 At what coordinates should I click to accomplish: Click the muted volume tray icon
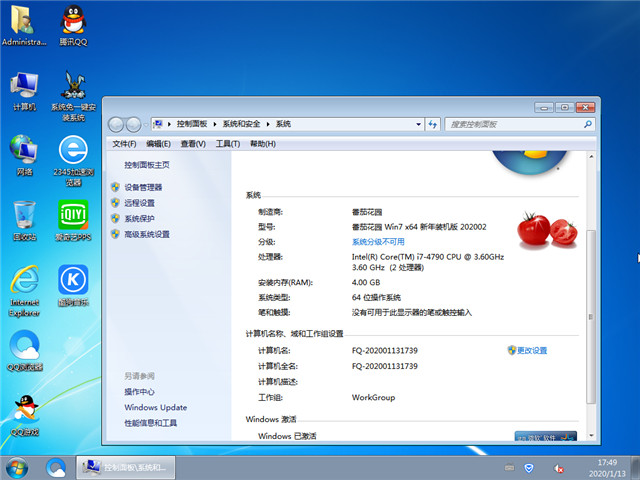[x=558, y=468]
